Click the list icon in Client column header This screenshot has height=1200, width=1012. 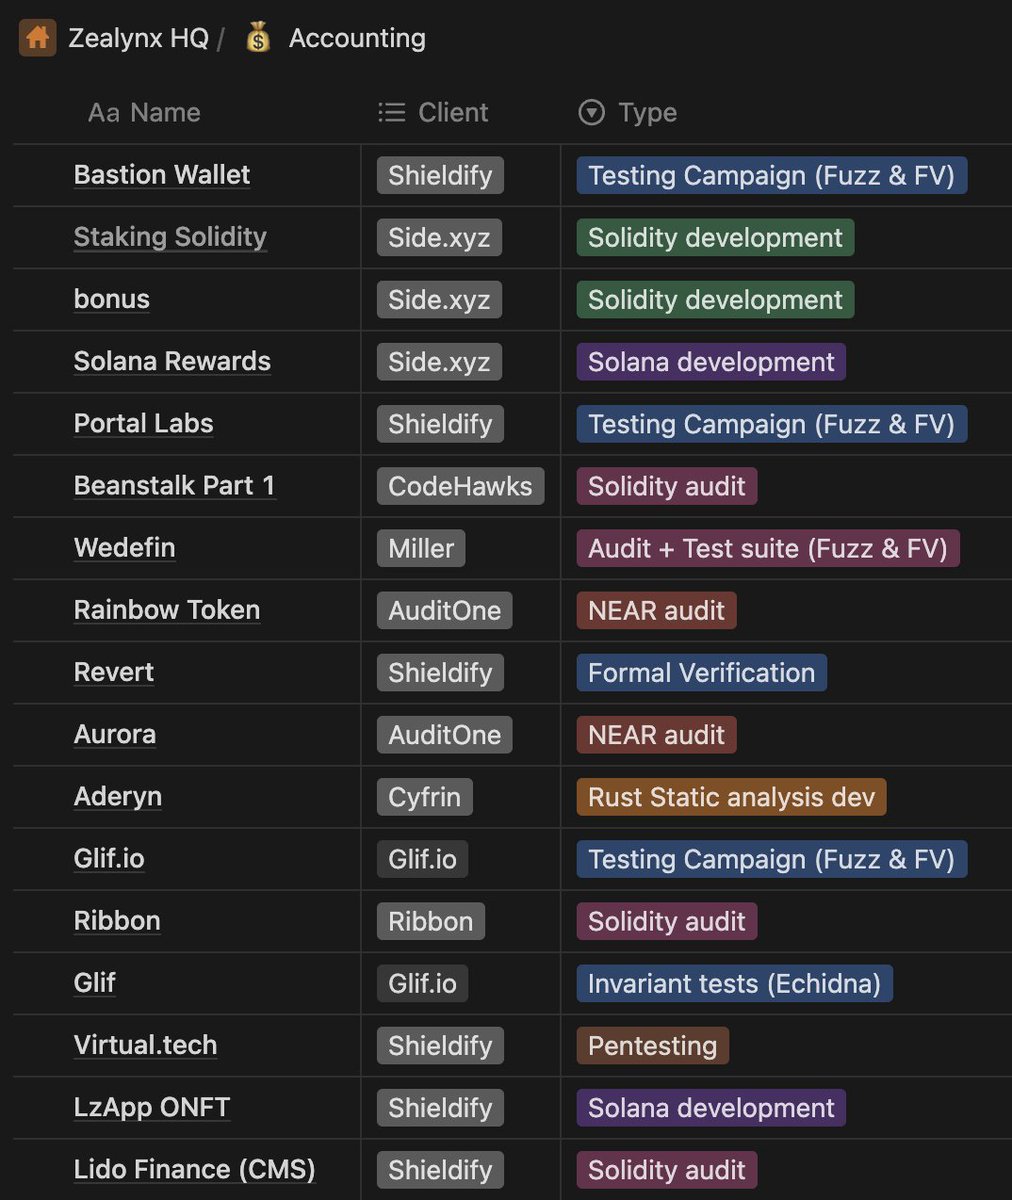coord(391,112)
